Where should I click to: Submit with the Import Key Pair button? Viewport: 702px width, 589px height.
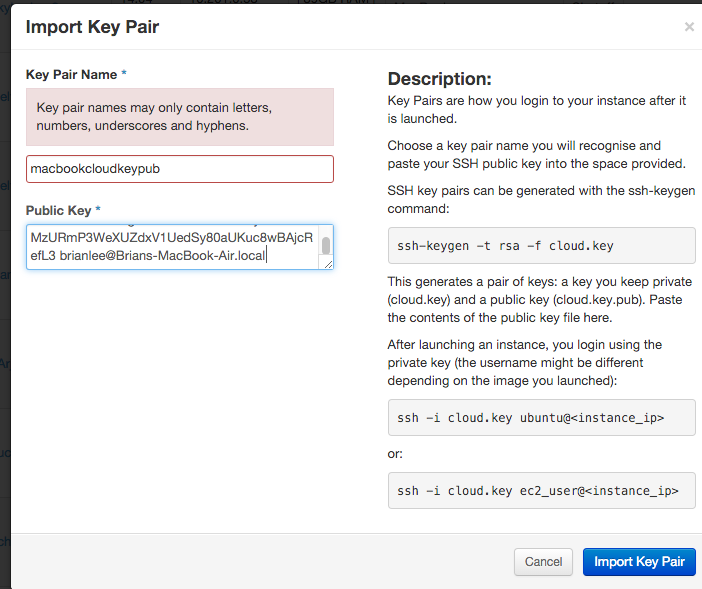point(638,561)
